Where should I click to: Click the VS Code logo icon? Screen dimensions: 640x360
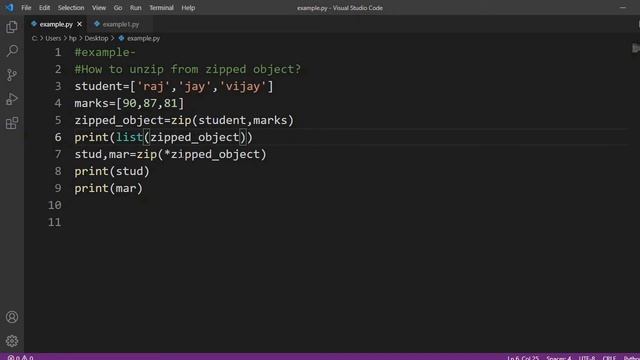point(9,7)
